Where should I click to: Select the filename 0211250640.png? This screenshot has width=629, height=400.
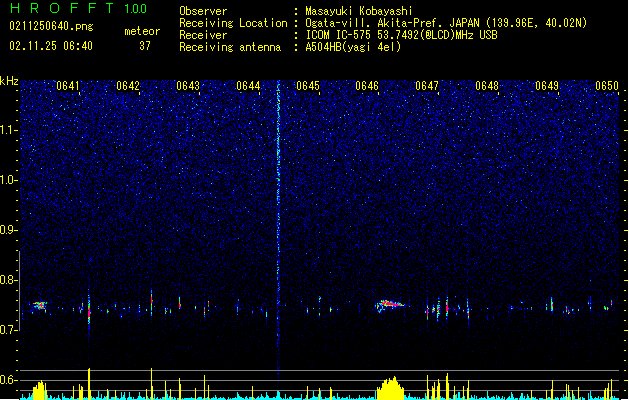[51, 26]
